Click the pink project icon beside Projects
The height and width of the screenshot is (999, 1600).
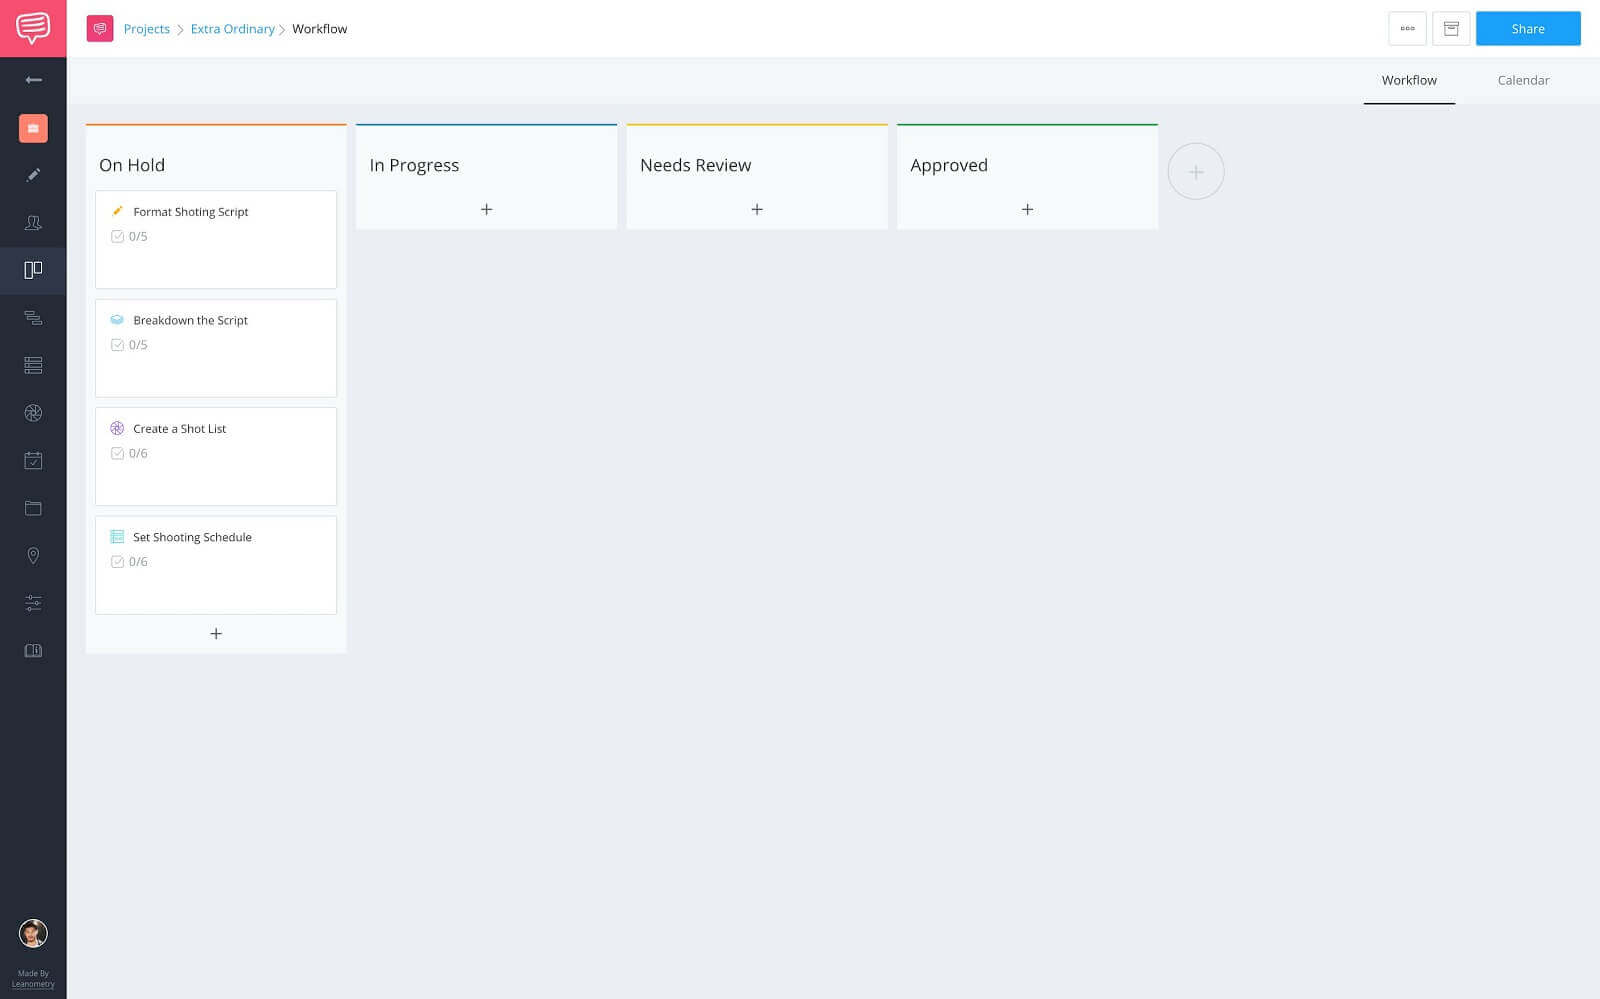click(x=100, y=29)
